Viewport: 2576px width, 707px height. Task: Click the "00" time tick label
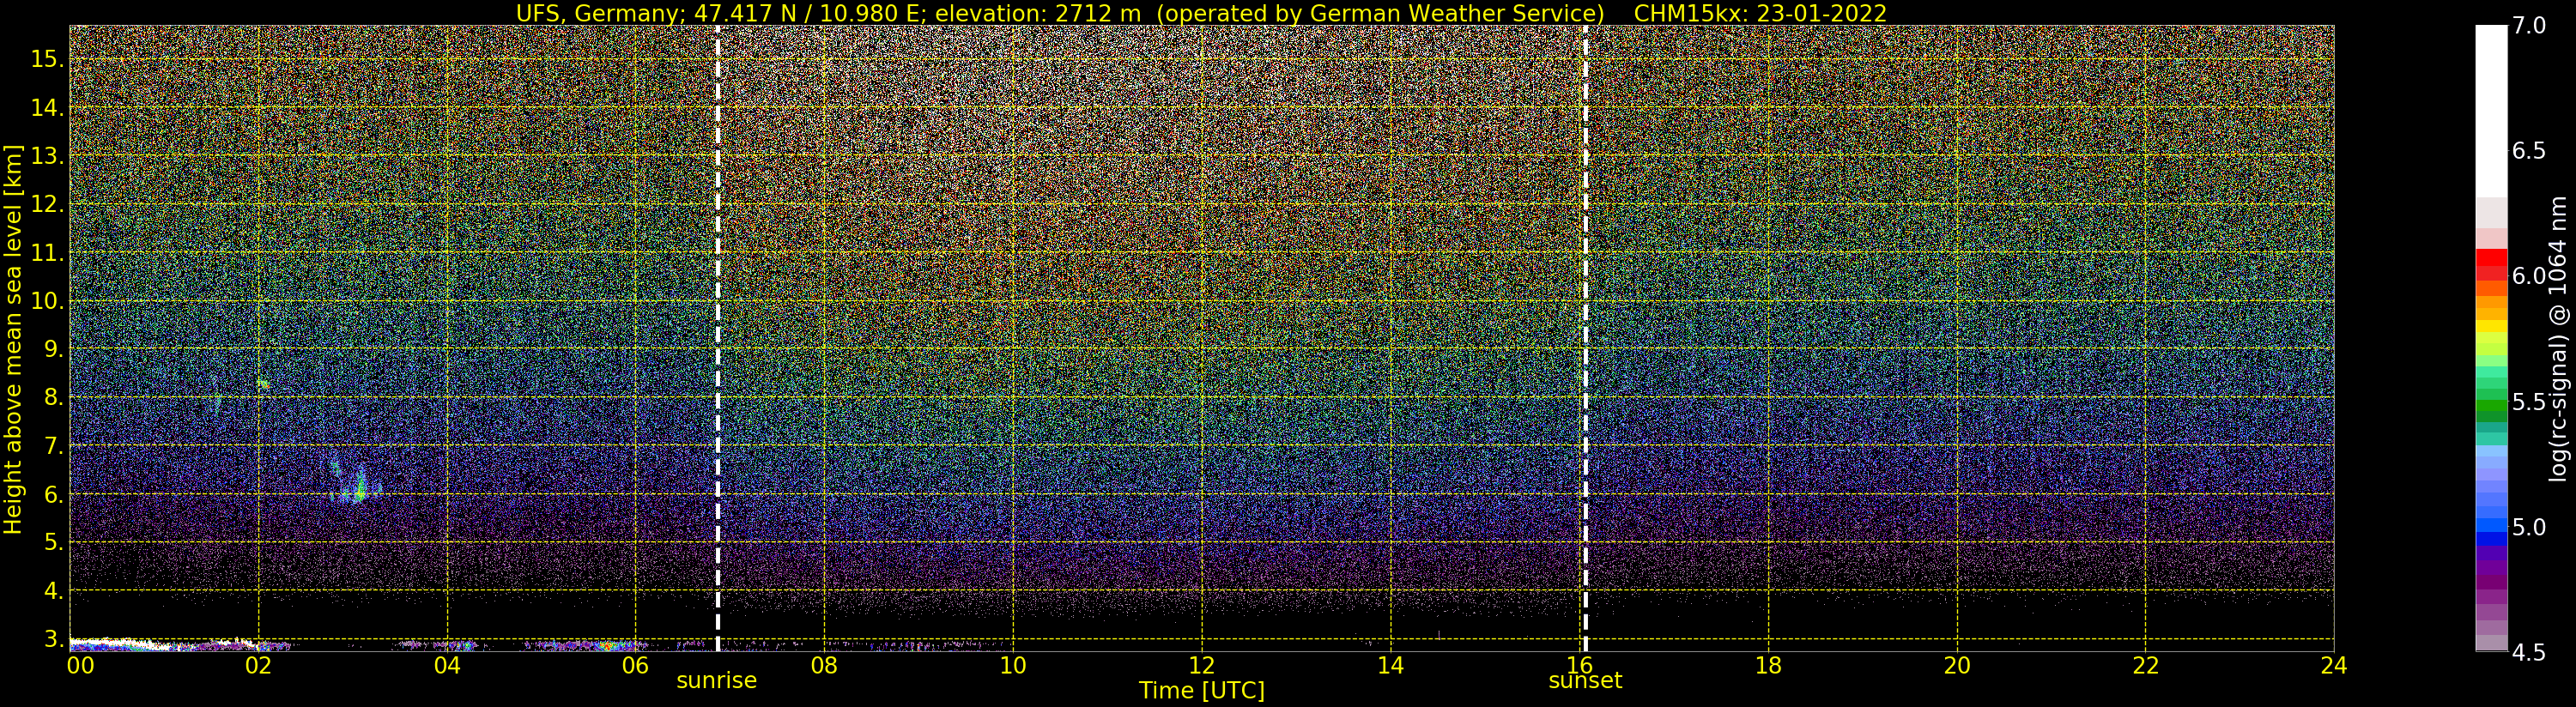(81, 666)
